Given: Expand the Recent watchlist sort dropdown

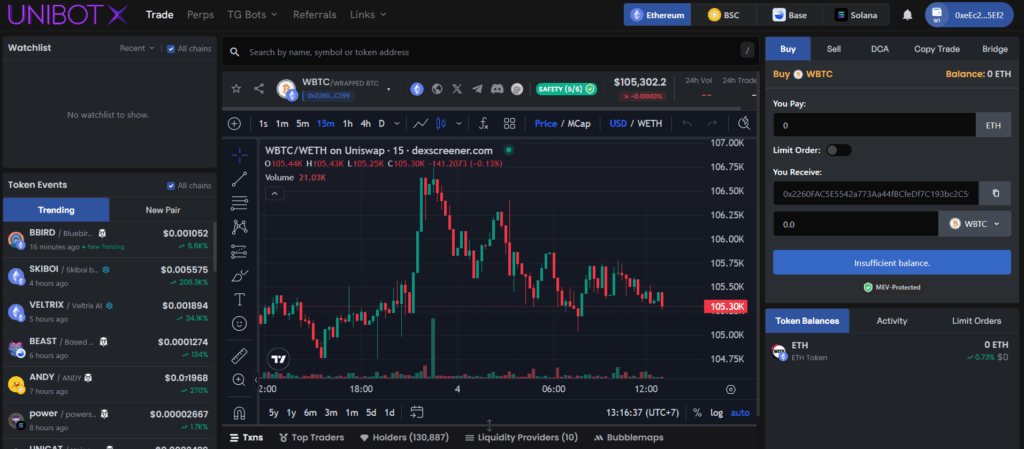Looking at the screenshot, I should coord(137,48).
